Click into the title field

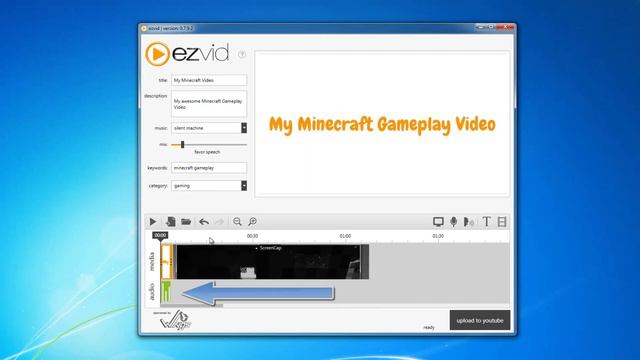tap(209, 80)
